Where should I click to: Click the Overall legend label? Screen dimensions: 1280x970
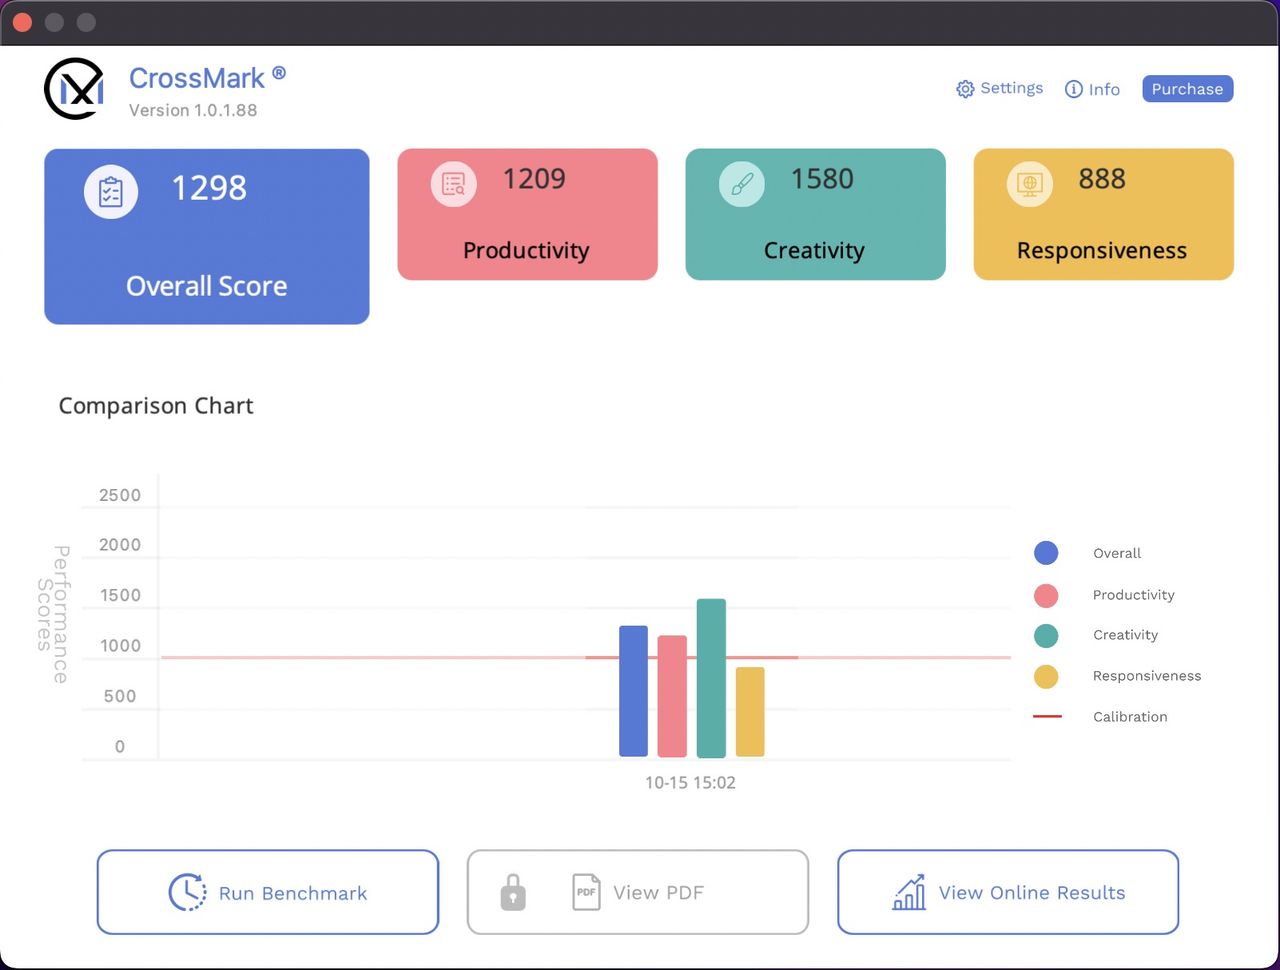coord(1117,553)
